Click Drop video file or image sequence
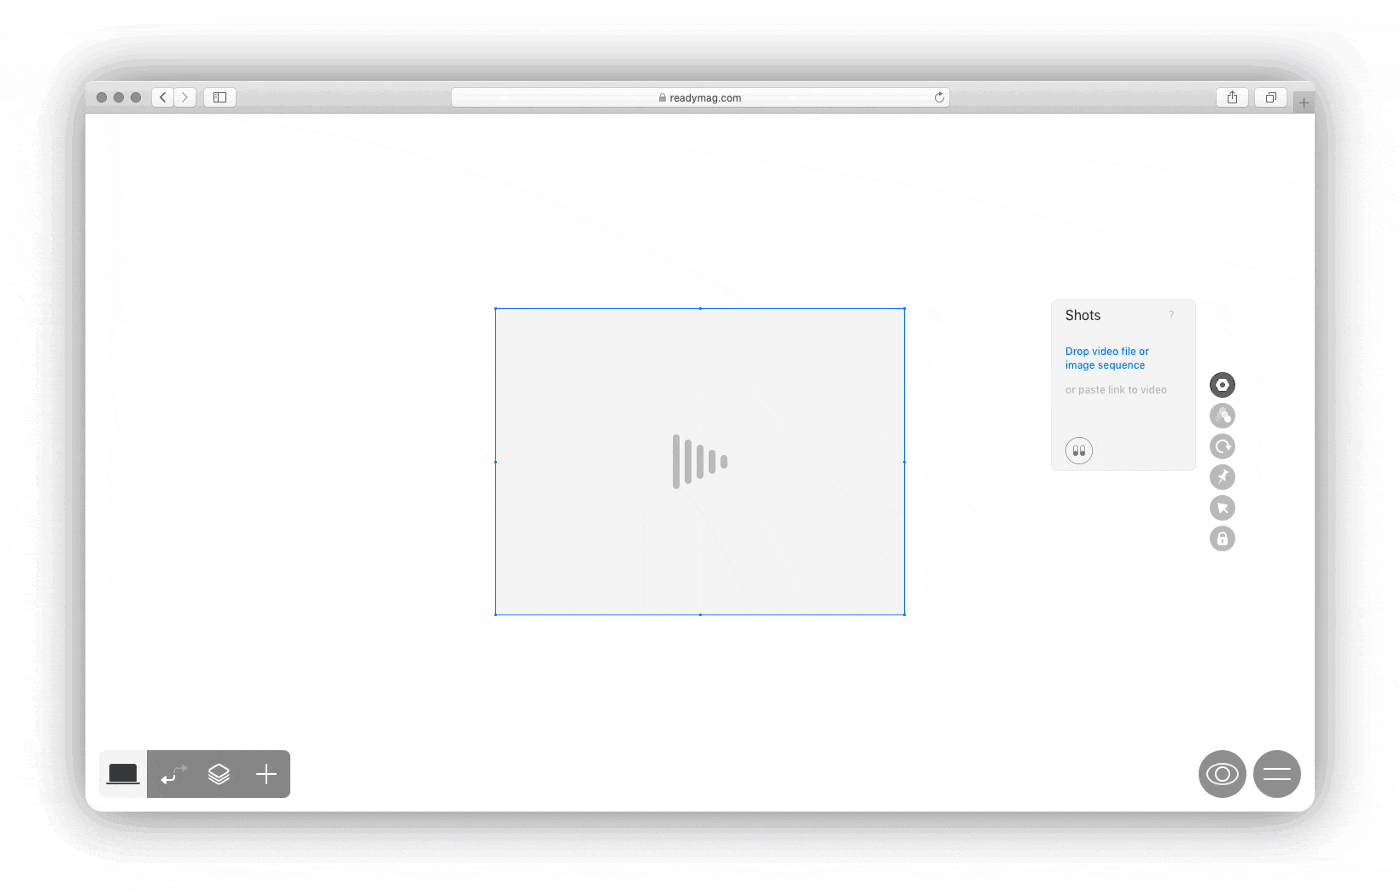Screen dimensions: 1400x896 (1107, 358)
